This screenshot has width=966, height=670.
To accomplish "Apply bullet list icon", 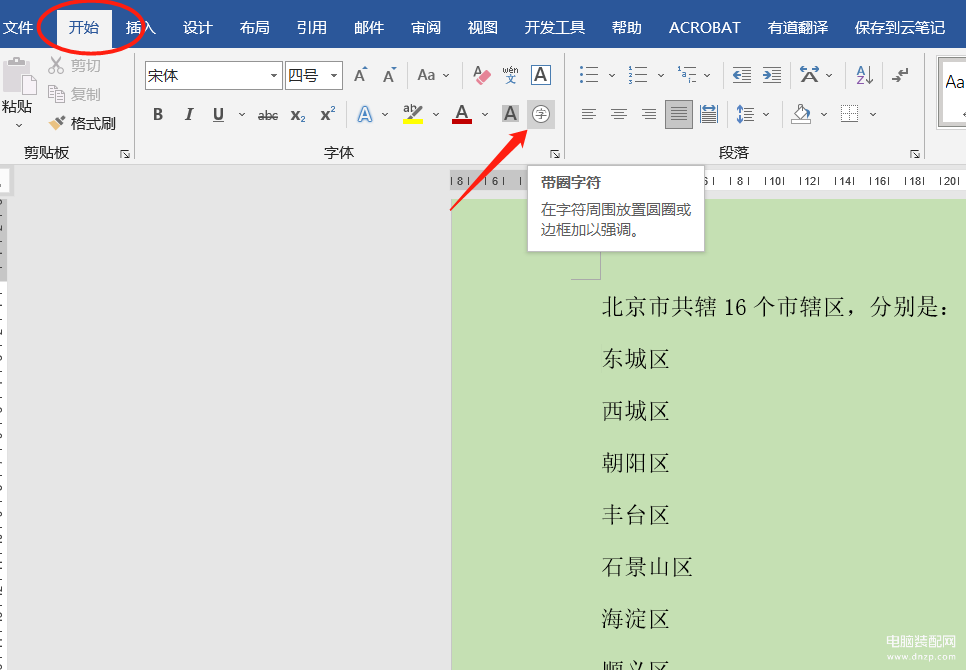I will click(x=589, y=75).
